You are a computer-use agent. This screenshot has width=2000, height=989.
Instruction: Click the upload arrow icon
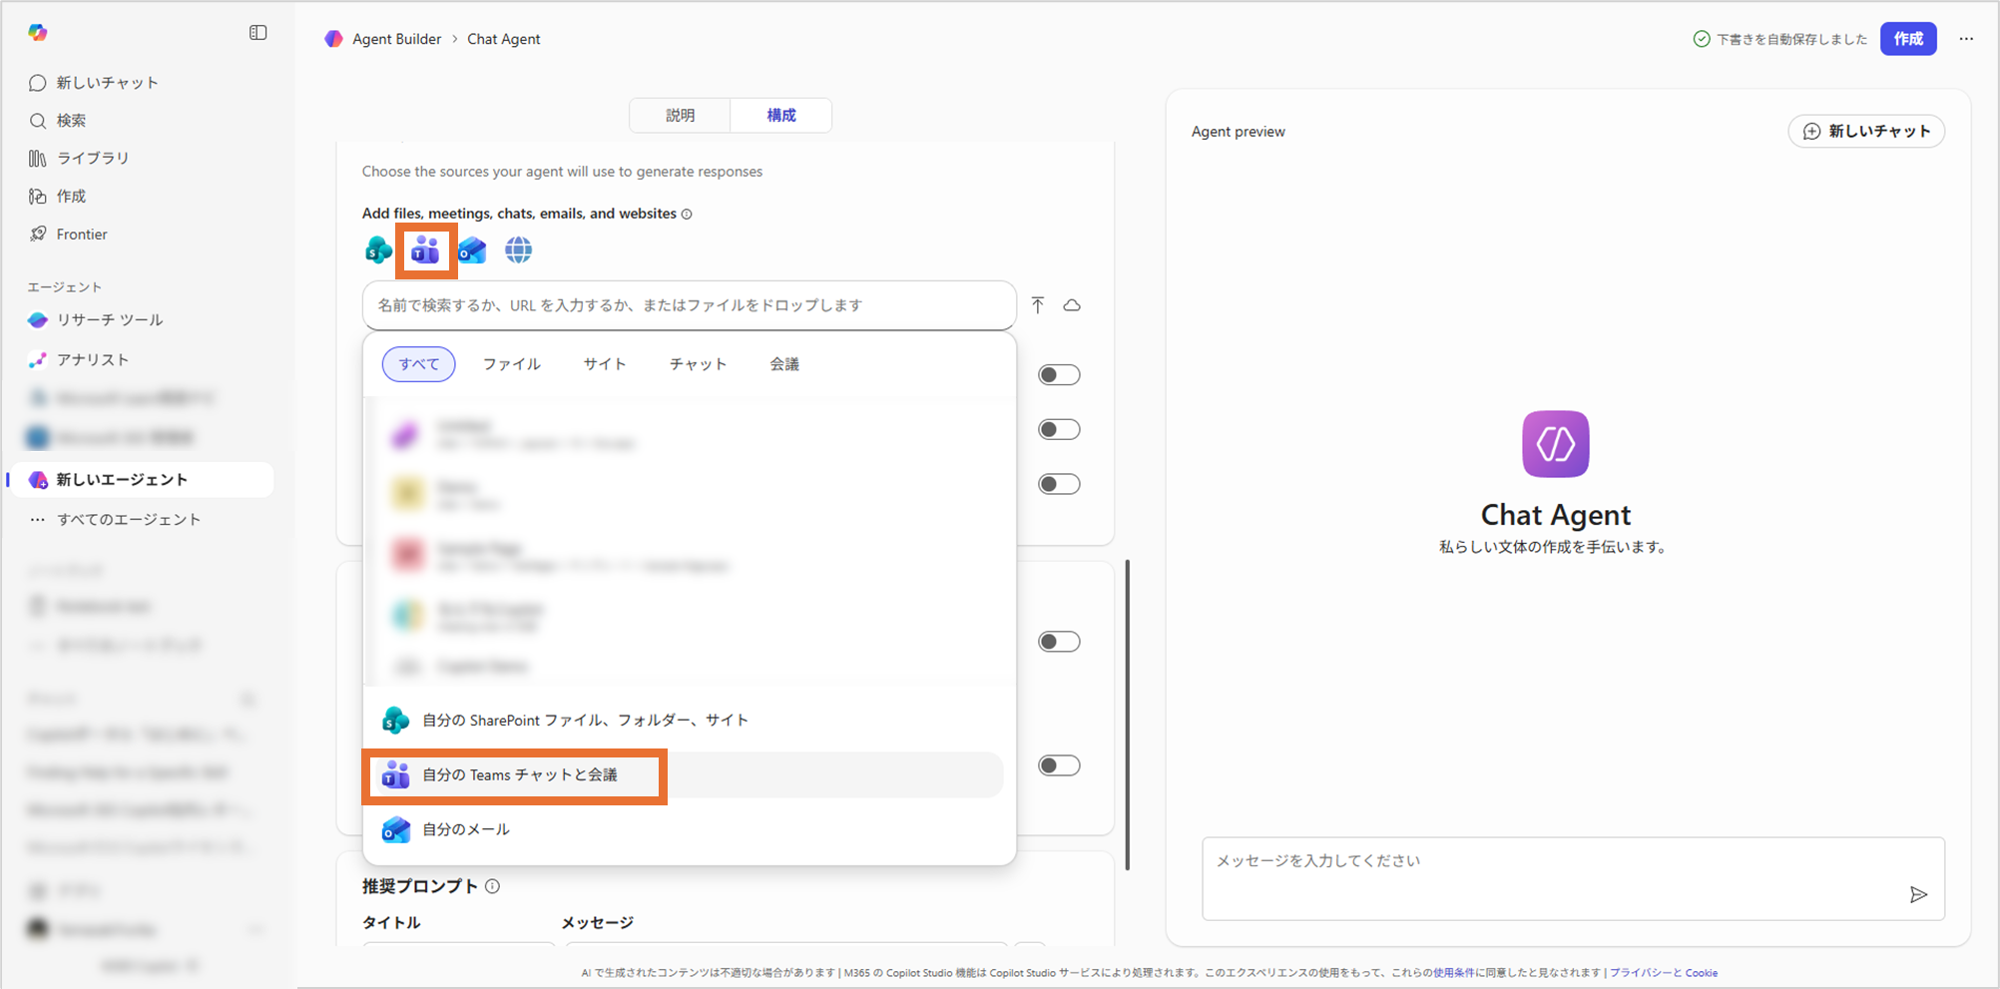[1038, 305]
